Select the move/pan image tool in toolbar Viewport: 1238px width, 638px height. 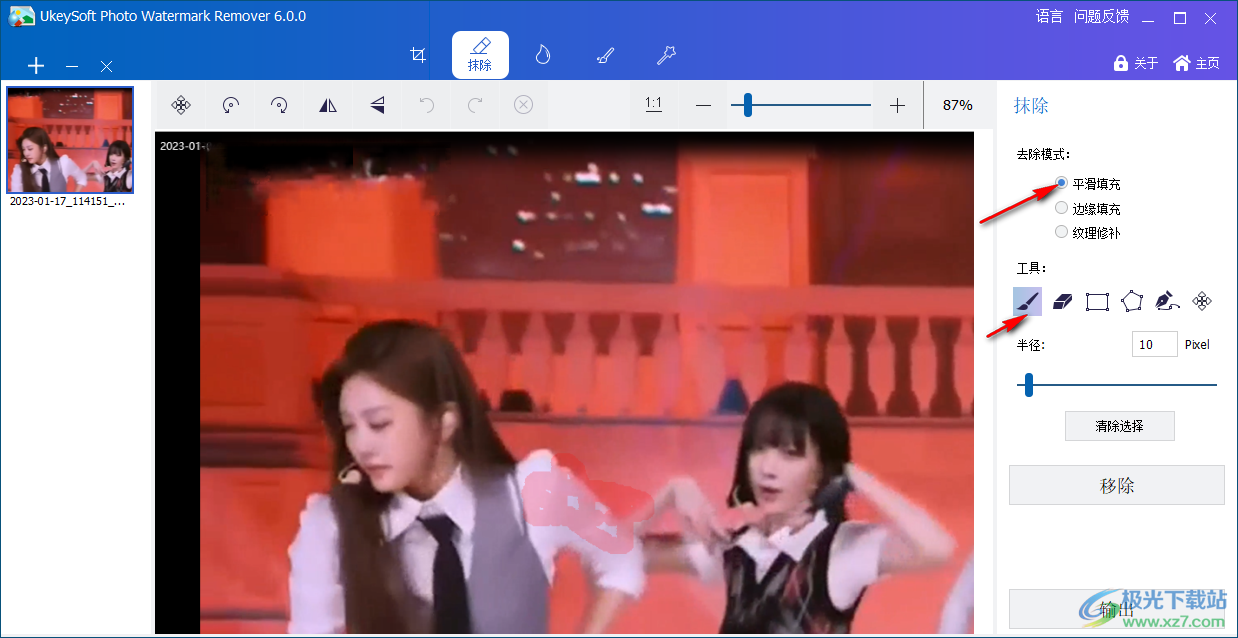point(181,104)
